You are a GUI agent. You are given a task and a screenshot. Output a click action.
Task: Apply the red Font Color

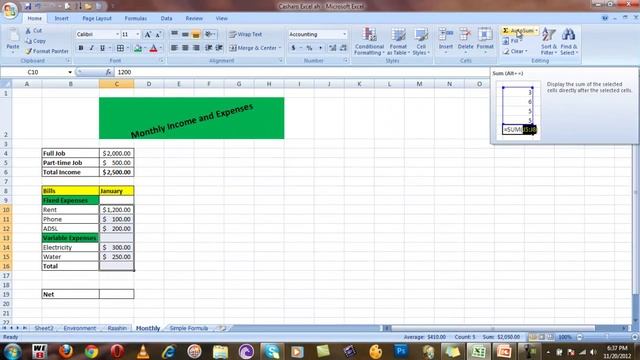(153, 48)
